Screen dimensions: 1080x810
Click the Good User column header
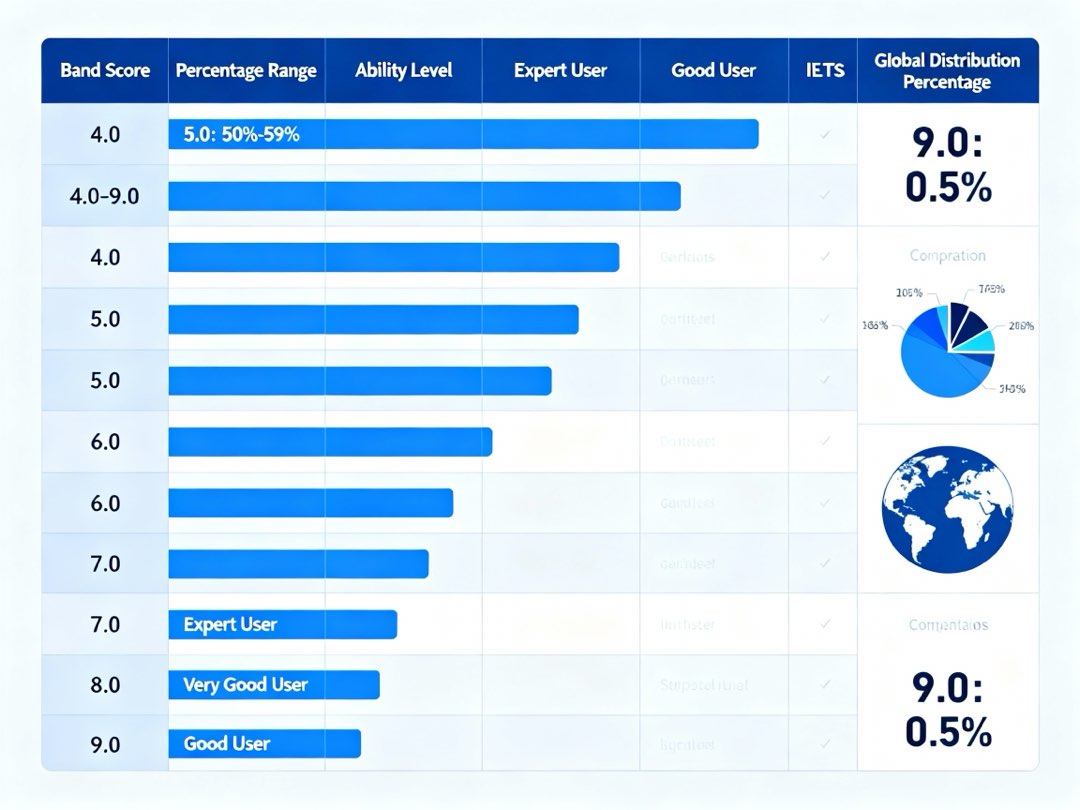pyautogui.click(x=713, y=71)
